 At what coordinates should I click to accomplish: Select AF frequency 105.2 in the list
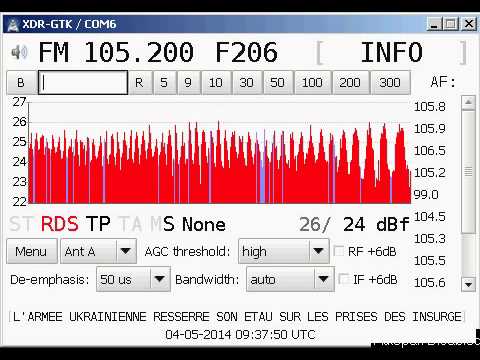point(430,173)
